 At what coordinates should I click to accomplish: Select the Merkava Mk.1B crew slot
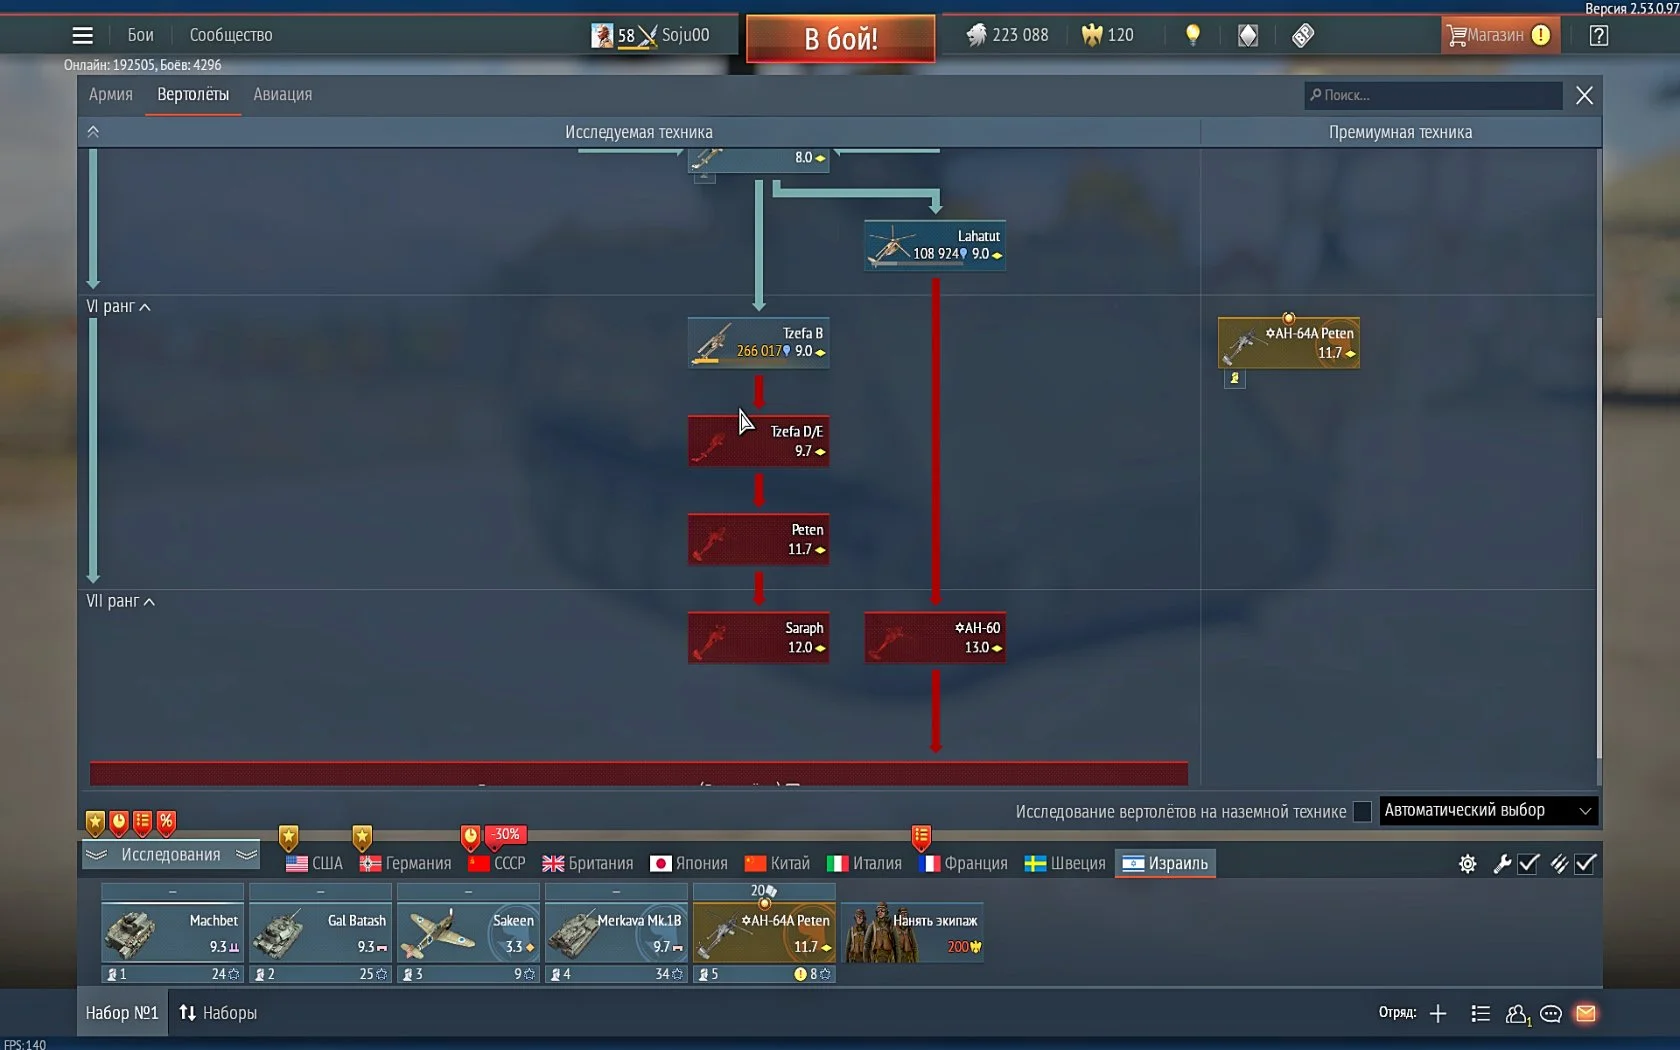pos(616,933)
